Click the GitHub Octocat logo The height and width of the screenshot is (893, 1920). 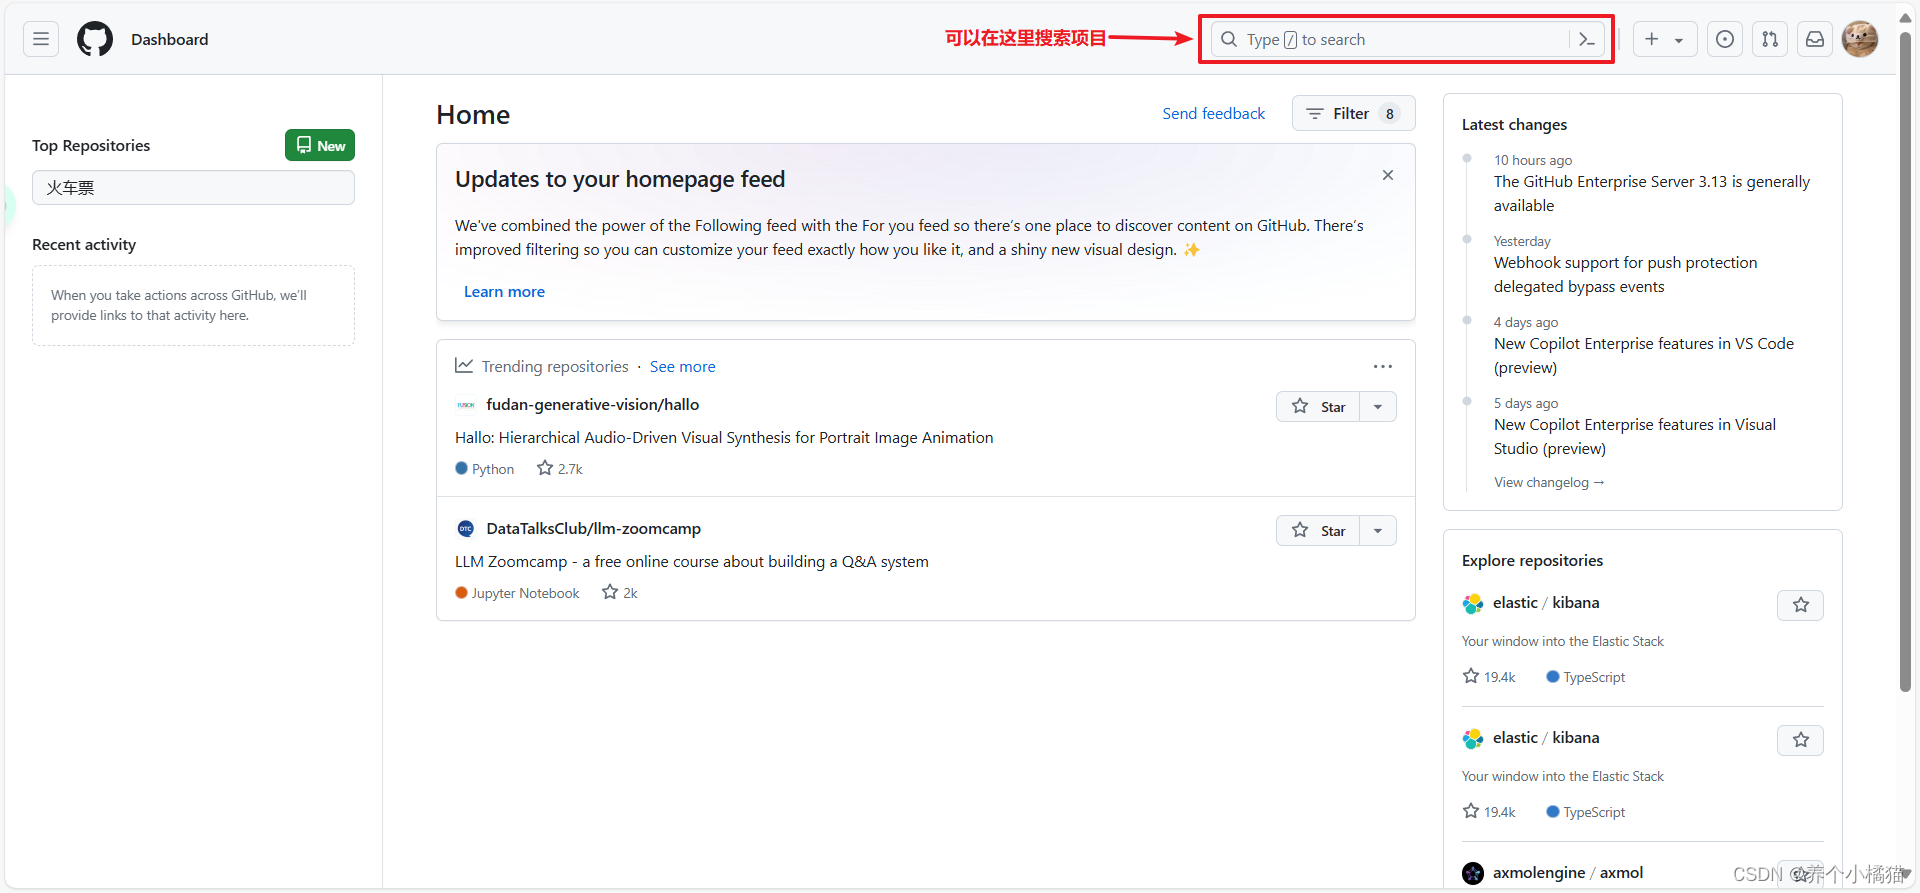click(95, 39)
